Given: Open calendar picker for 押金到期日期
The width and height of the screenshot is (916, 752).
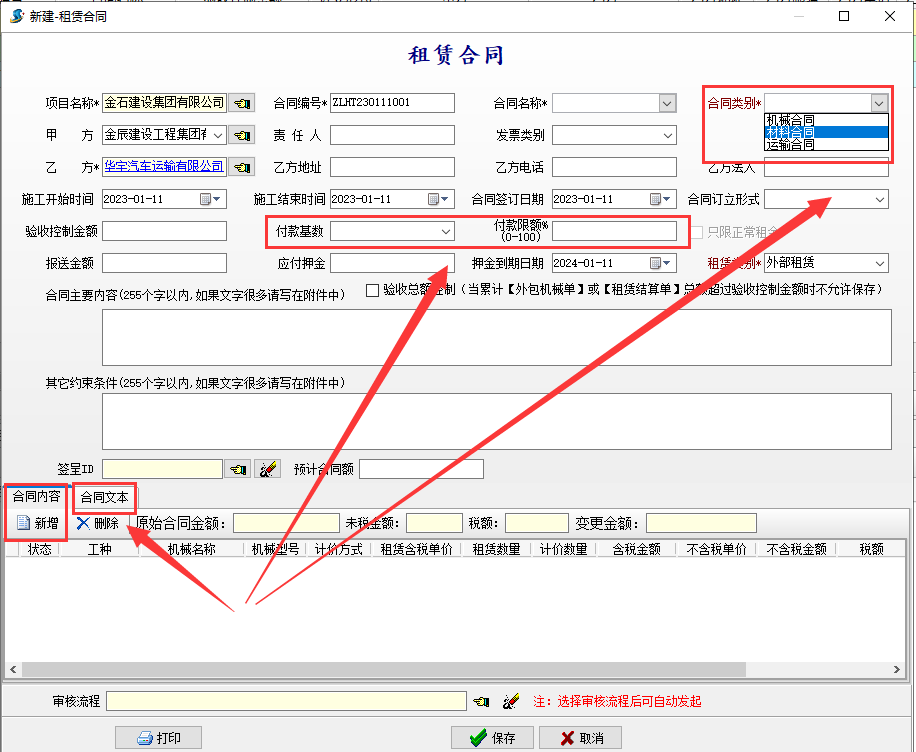Looking at the screenshot, I should 662,263.
